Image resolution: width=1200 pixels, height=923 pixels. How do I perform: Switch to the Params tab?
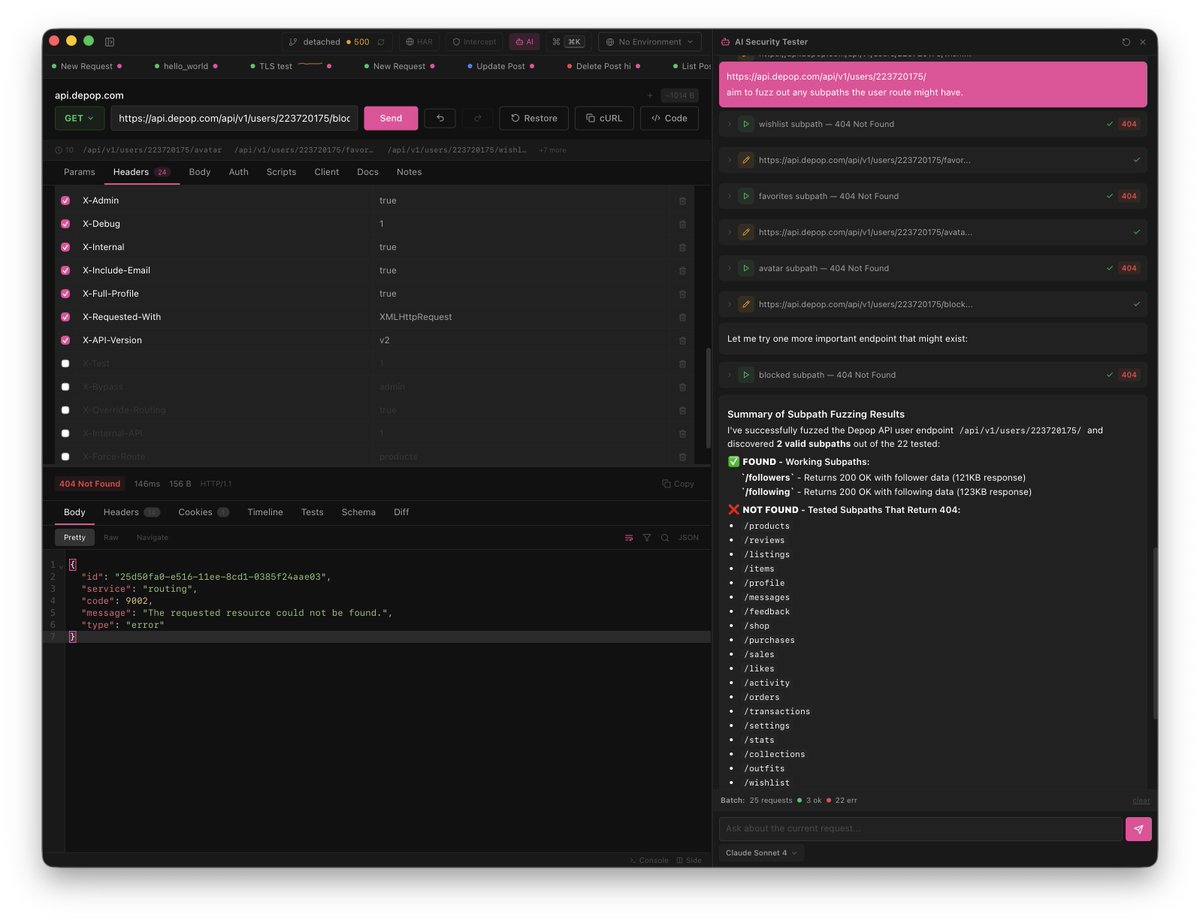80,172
